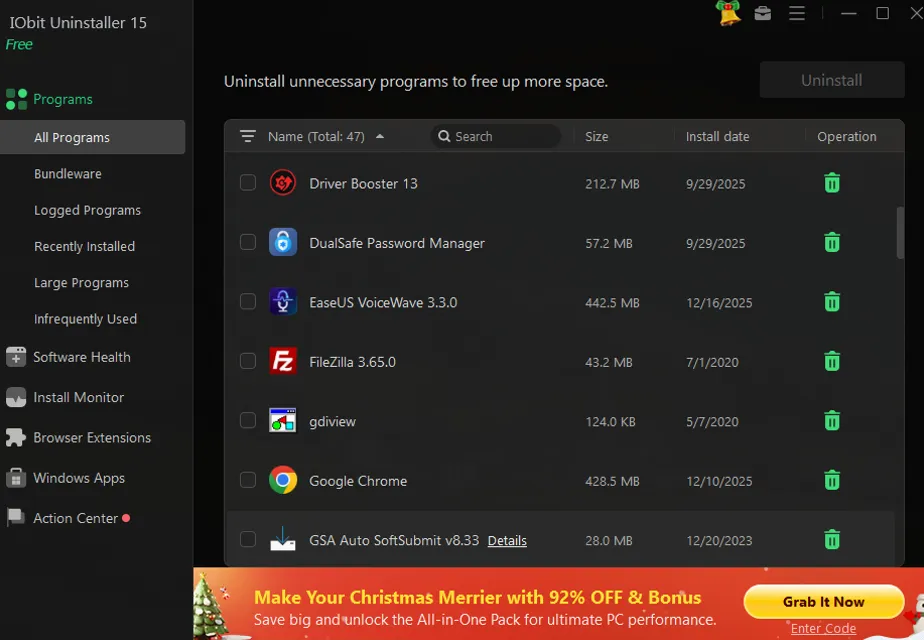The image size is (924, 640).
Task: Click the Free edition label
Action: click(x=19, y=45)
